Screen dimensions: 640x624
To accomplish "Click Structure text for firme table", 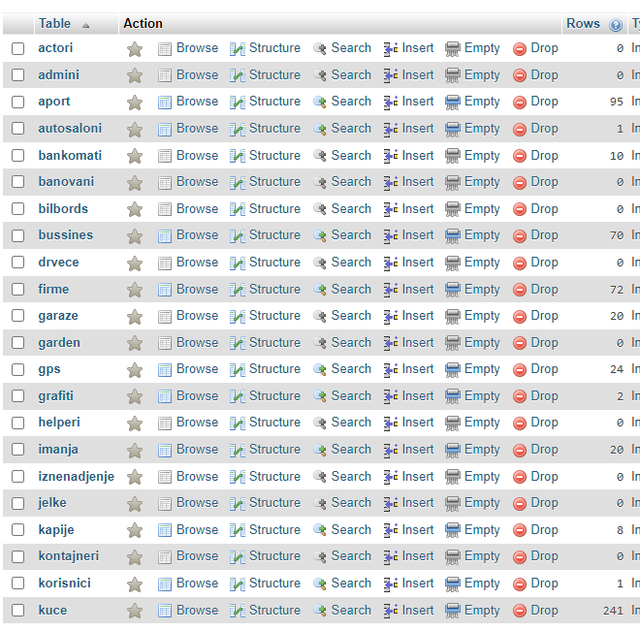I will pos(275,289).
